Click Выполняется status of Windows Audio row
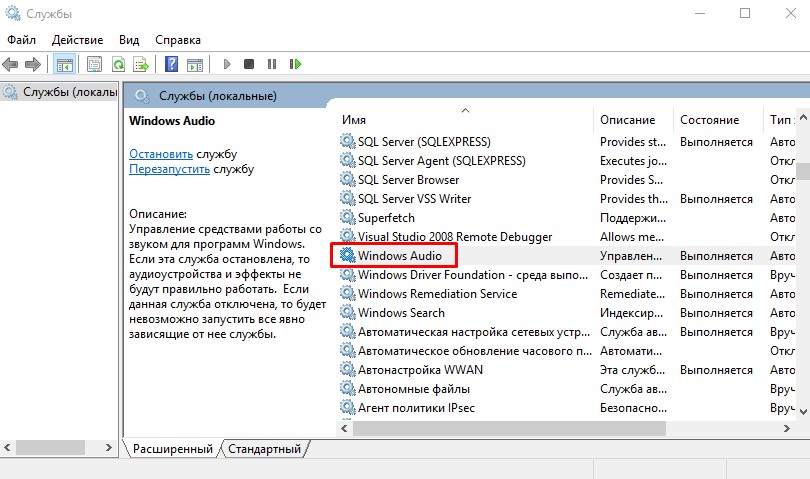 point(716,256)
